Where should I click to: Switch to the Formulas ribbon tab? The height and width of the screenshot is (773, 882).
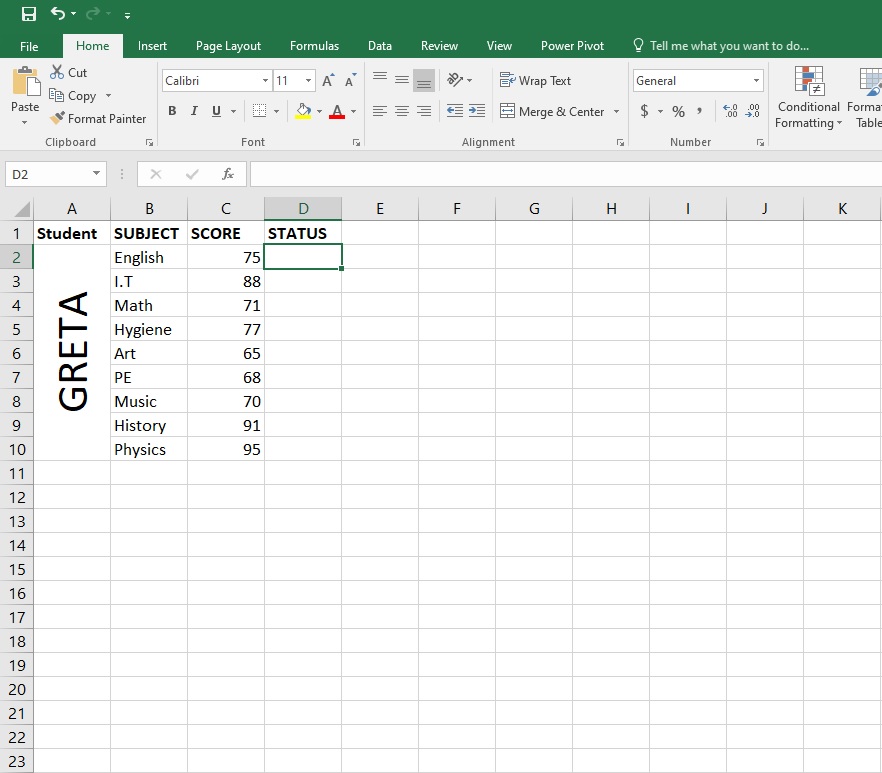pos(314,45)
